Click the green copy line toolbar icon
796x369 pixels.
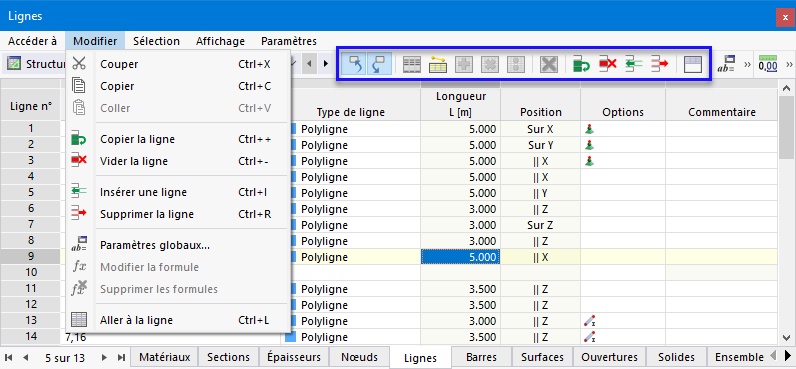click(581, 64)
